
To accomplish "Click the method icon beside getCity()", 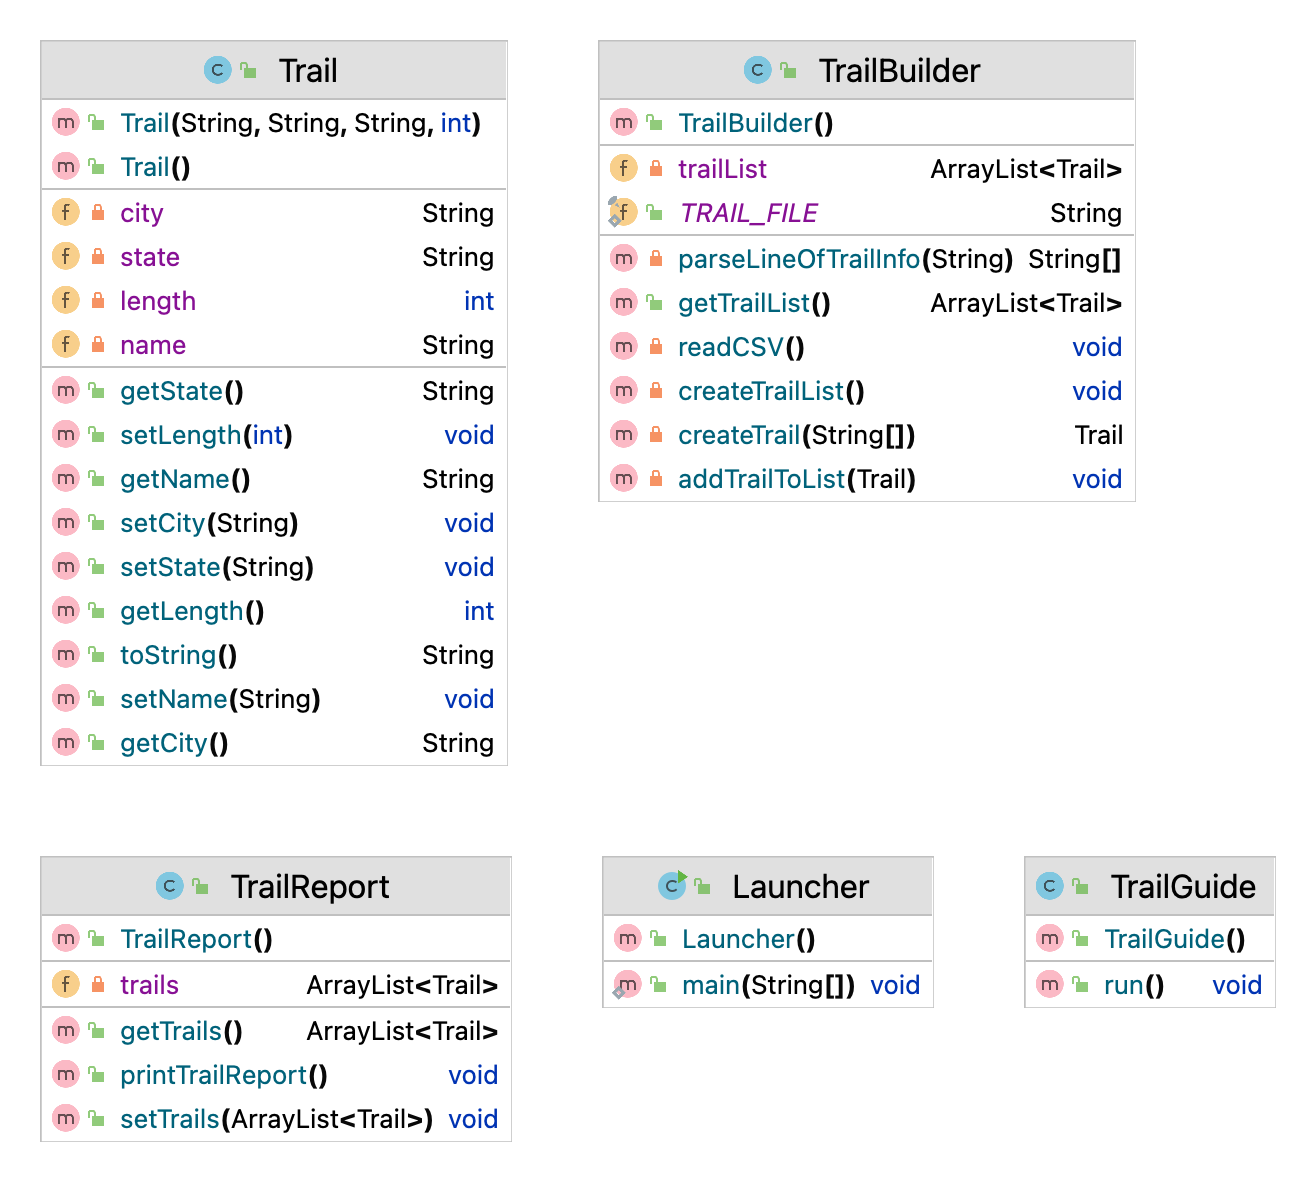I will tap(66, 742).
